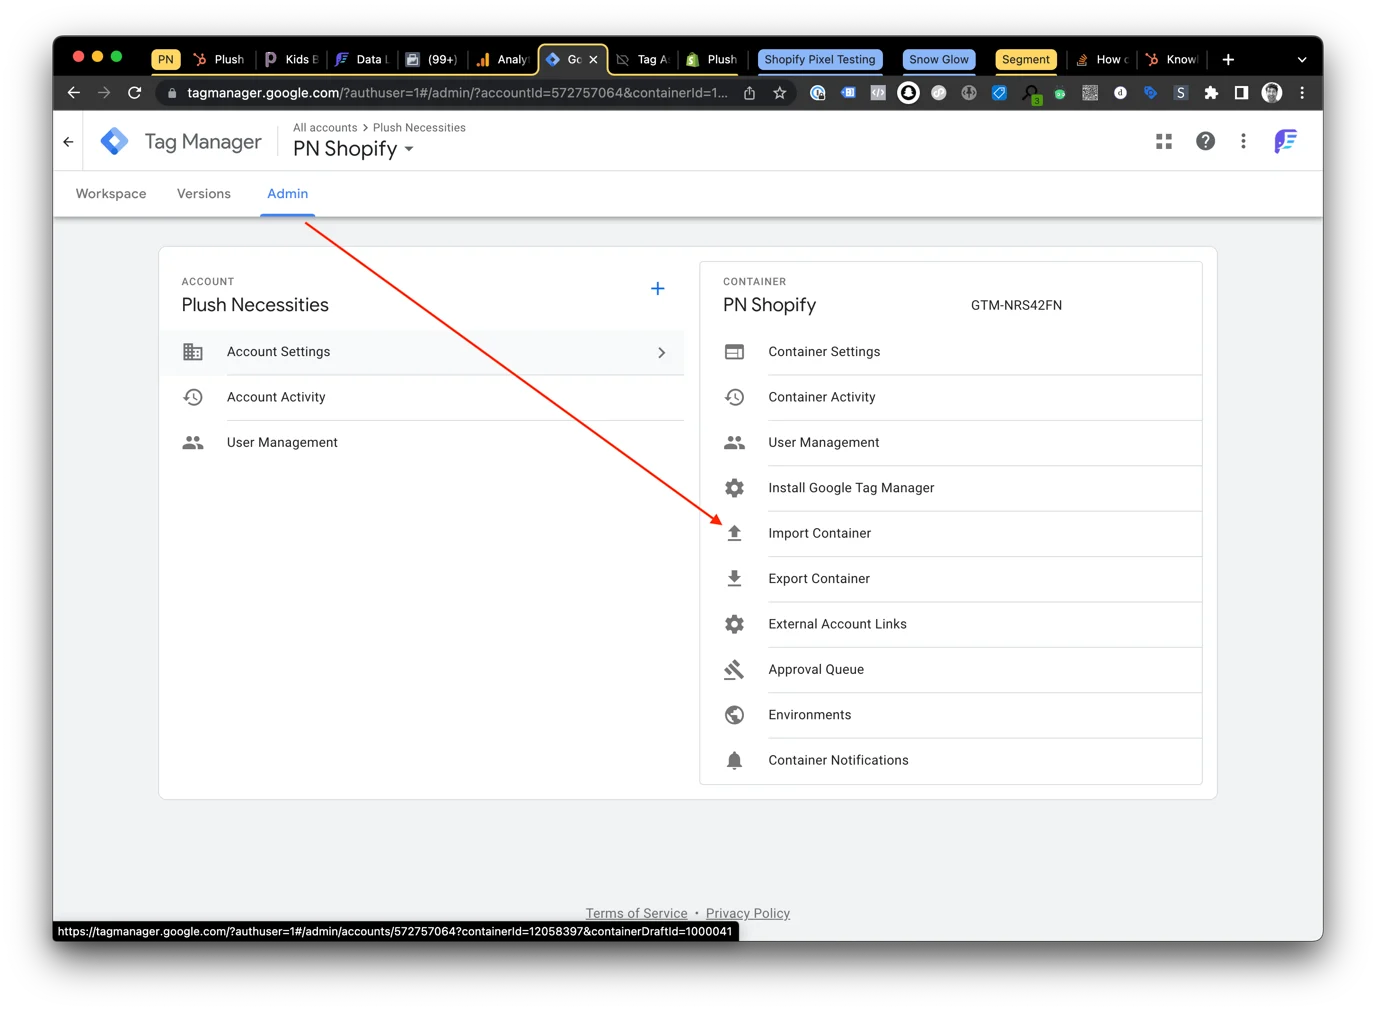
Task: Select the GTM-NRS42FN container ID
Action: (1016, 306)
